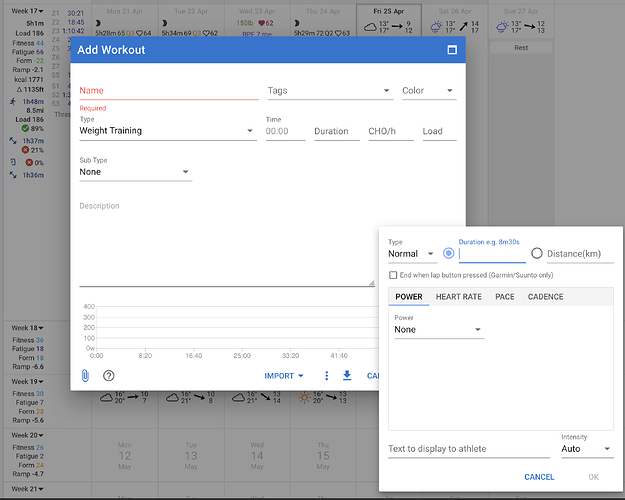
Task: Select the Distance(km) radio button
Action: pos(537,253)
